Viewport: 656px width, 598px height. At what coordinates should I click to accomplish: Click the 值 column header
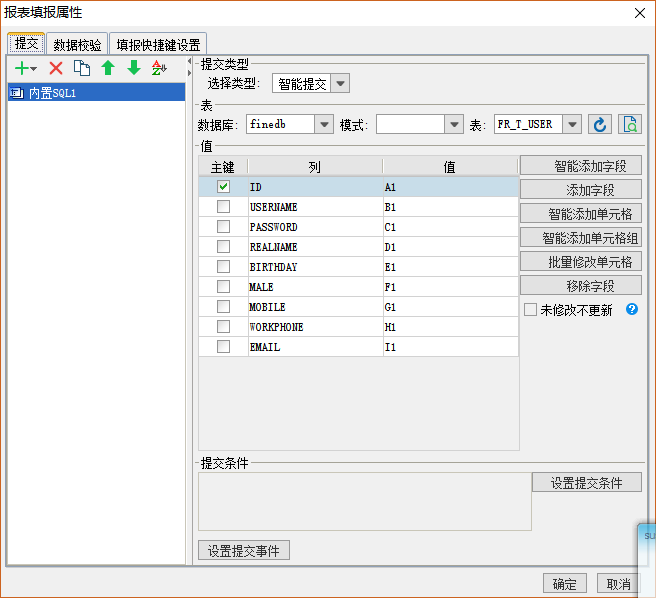pyautogui.click(x=450, y=167)
